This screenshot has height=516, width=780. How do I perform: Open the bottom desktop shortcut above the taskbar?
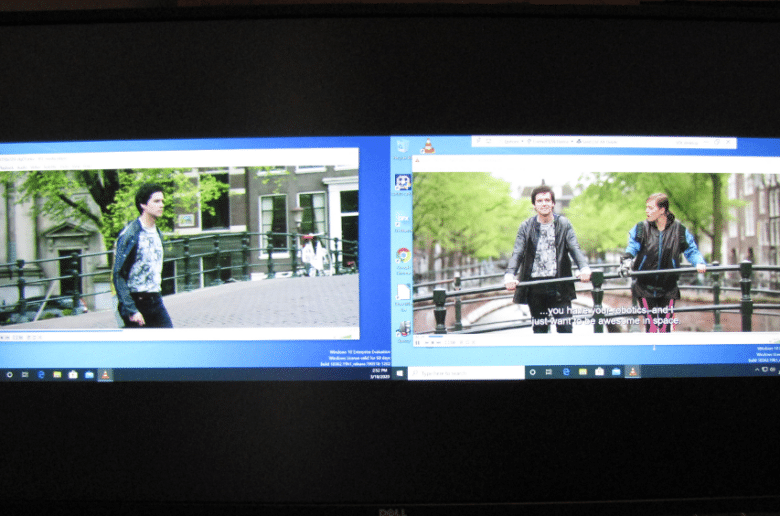[403, 331]
